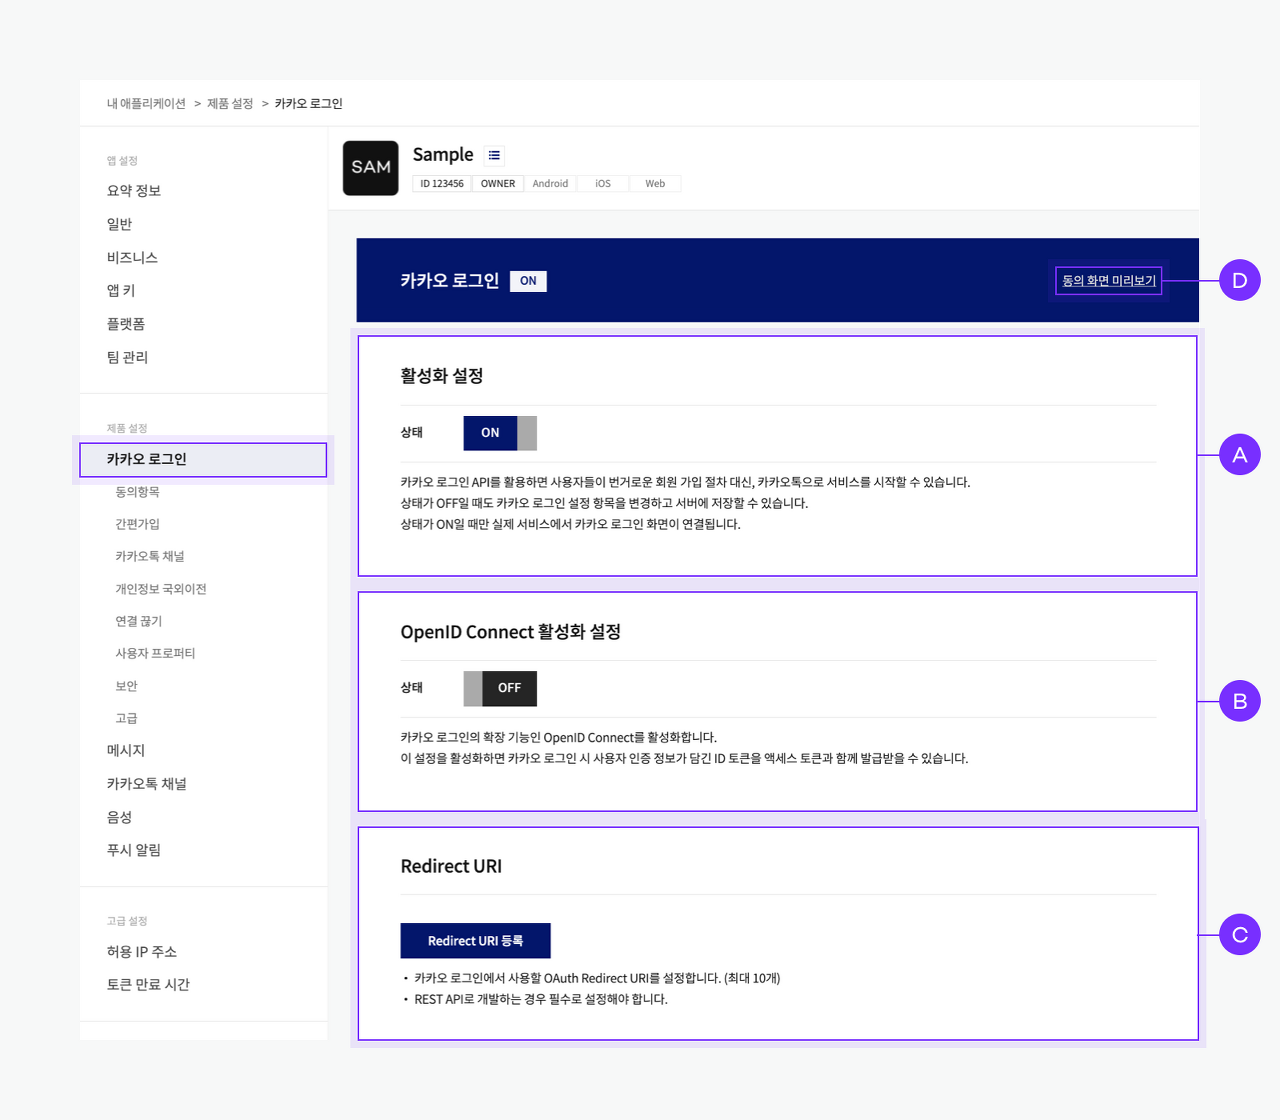The width and height of the screenshot is (1280, 1120).
Task: Open the 카카오톡 채널 submenu under 카카오 로그인
Action: point(149,556)
